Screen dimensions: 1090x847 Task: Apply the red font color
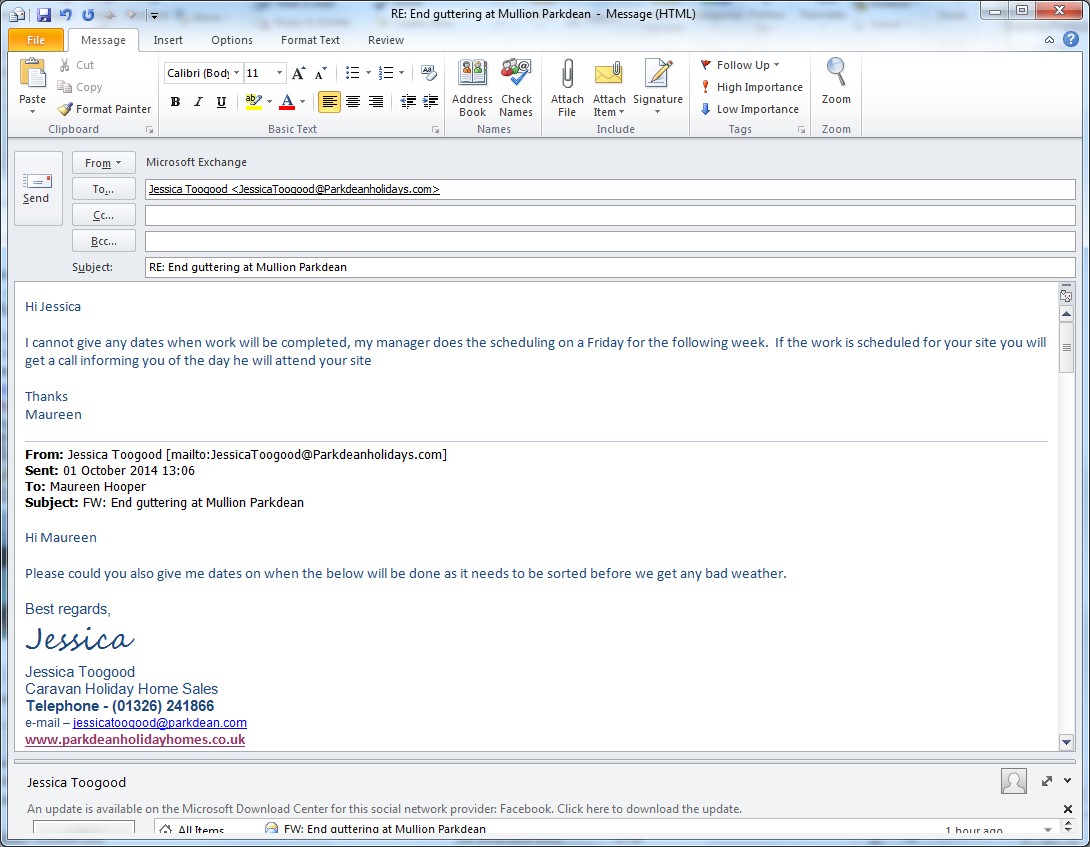click(287, 102)
